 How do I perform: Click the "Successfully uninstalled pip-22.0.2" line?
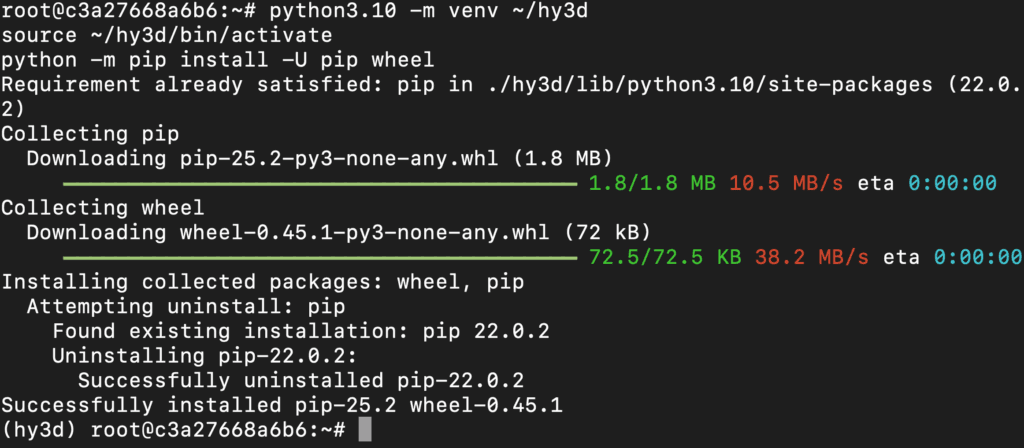pos(302,380)
